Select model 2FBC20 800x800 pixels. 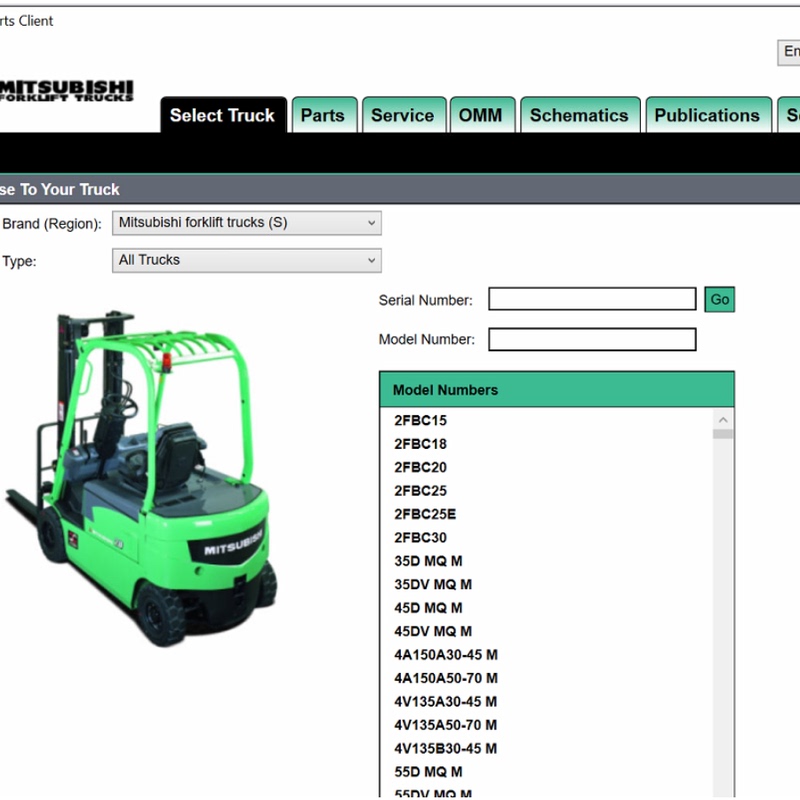tap(420, 467)
